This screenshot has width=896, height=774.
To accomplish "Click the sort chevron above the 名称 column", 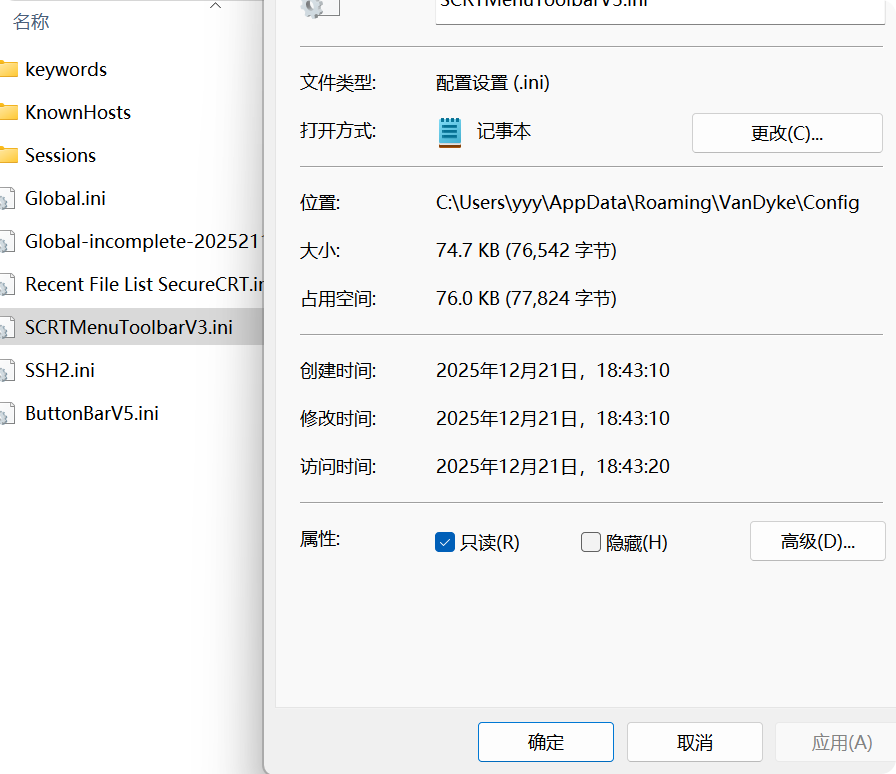I will 215,6.
